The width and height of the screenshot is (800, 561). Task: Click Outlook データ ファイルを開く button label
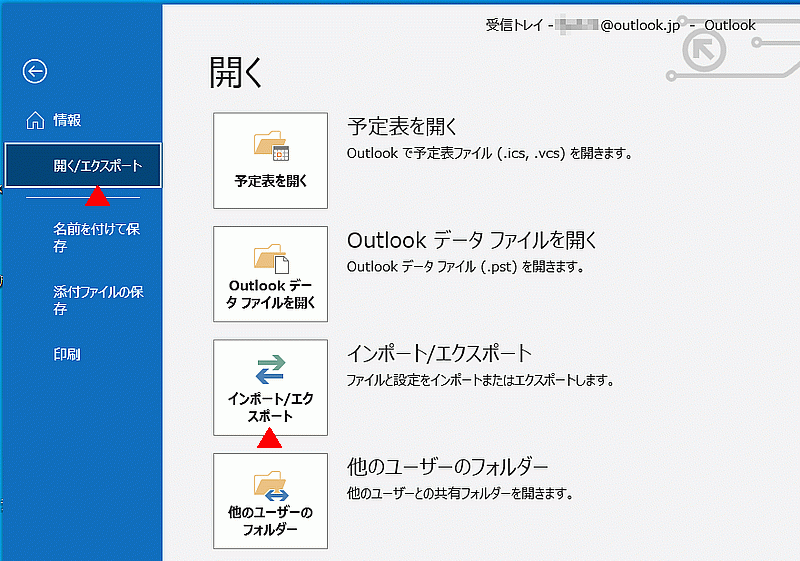(271, 294)
